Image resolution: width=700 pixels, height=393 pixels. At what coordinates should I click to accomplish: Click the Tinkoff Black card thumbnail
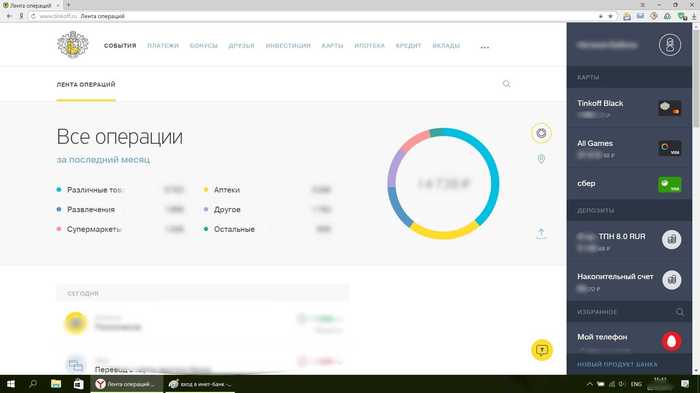click(x=670, y=108)
